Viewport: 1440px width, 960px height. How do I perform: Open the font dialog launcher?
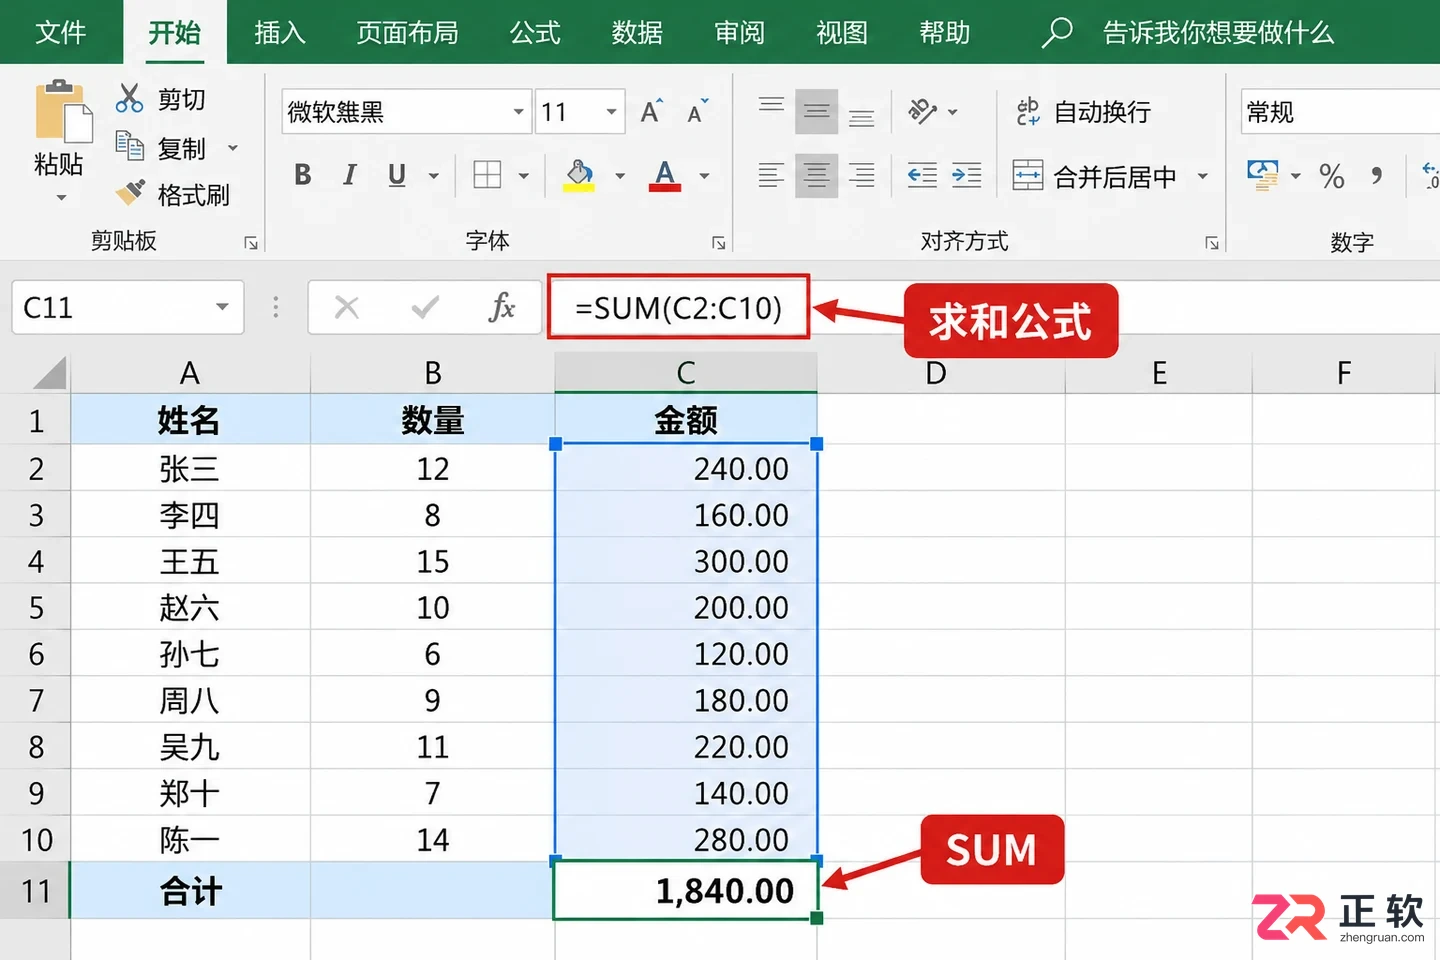coord(718,243)
